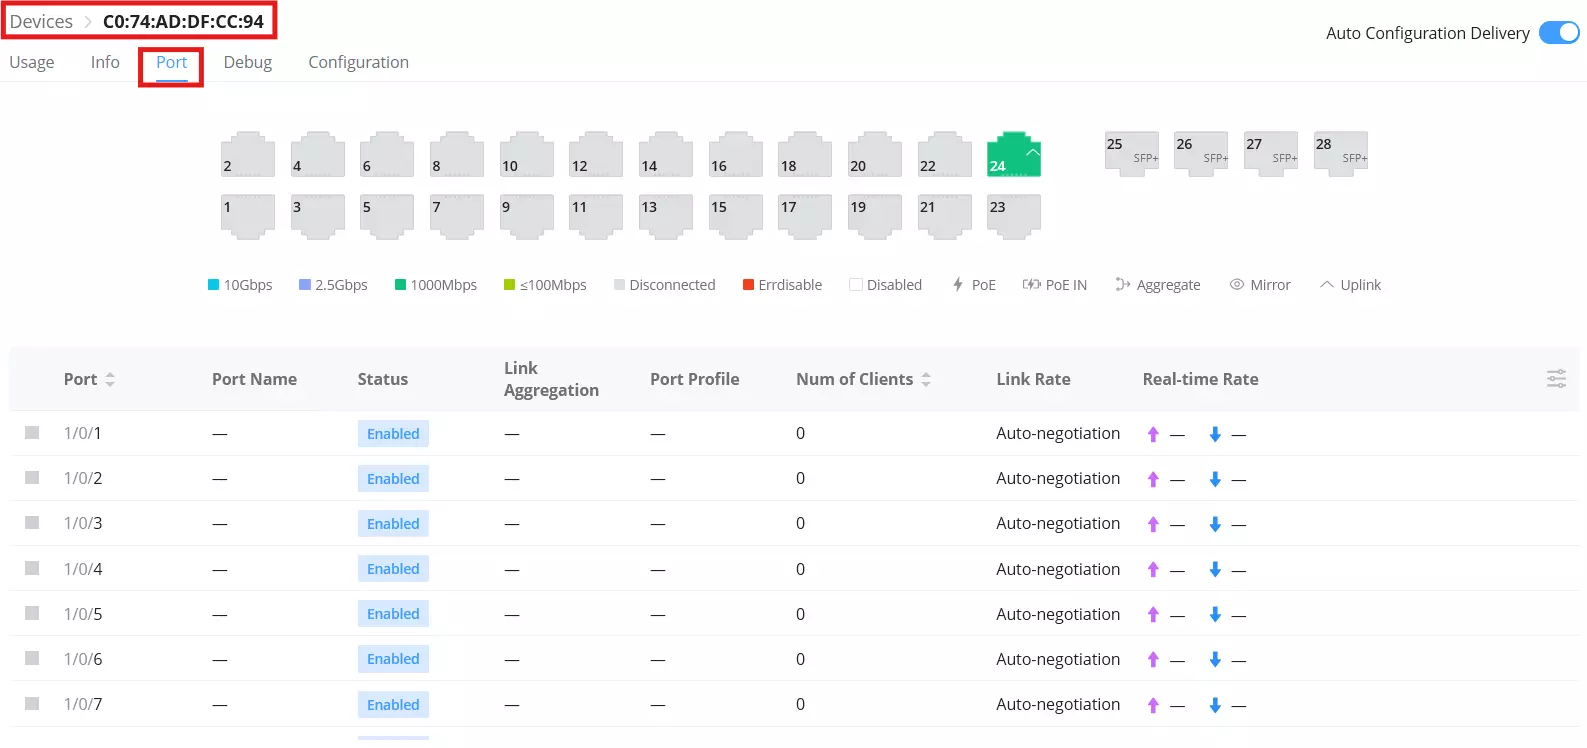Screen dimensions: 1587x748
Task: Sort table by Num of Clients
Action: (926, 379)
